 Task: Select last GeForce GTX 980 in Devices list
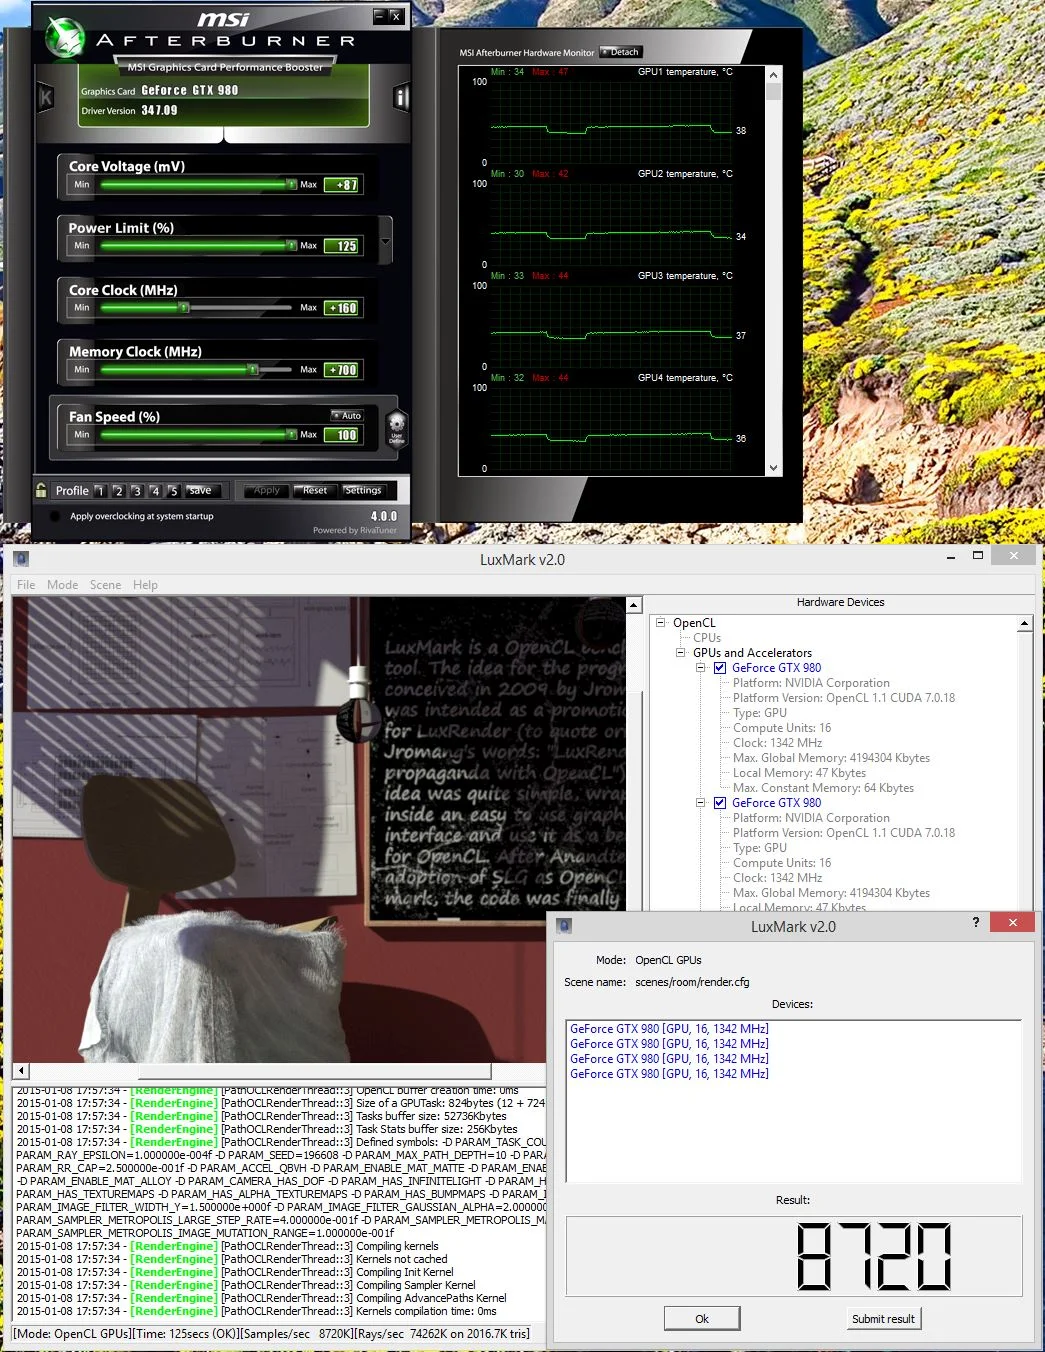669,1073
